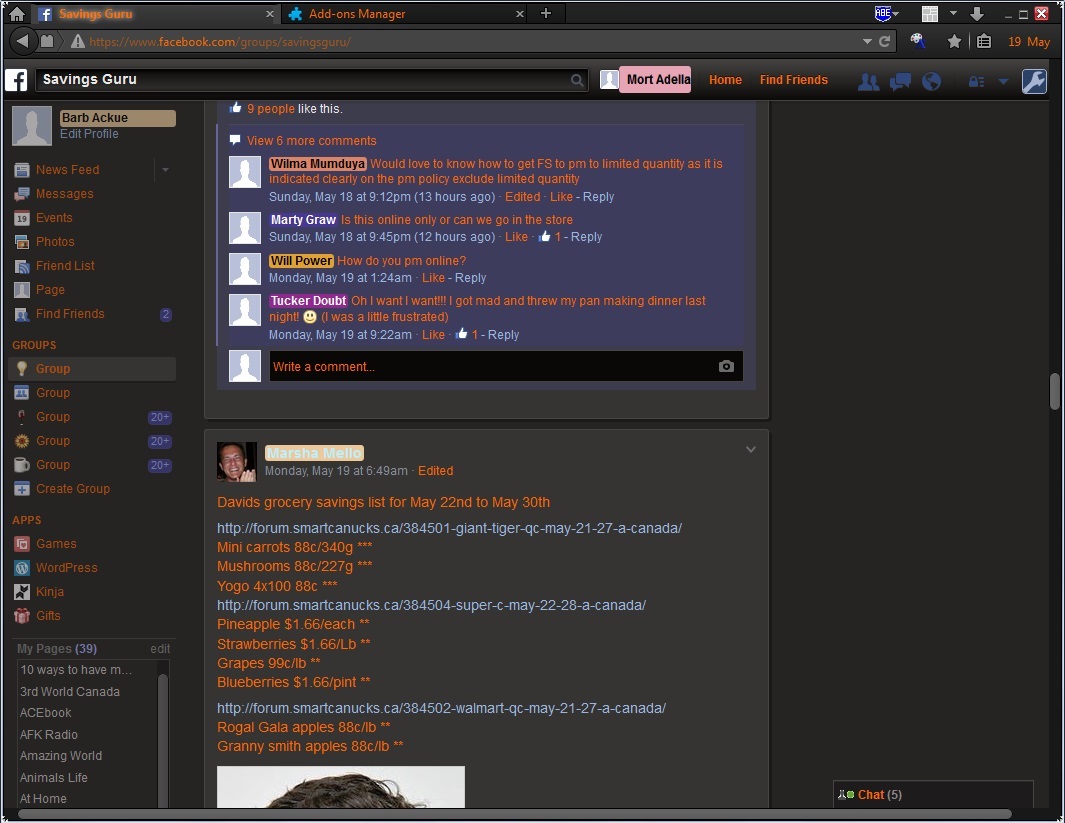
Task: Close the Add-ons Manager tab
Action: pyautogui.click(x=520, y=14)
